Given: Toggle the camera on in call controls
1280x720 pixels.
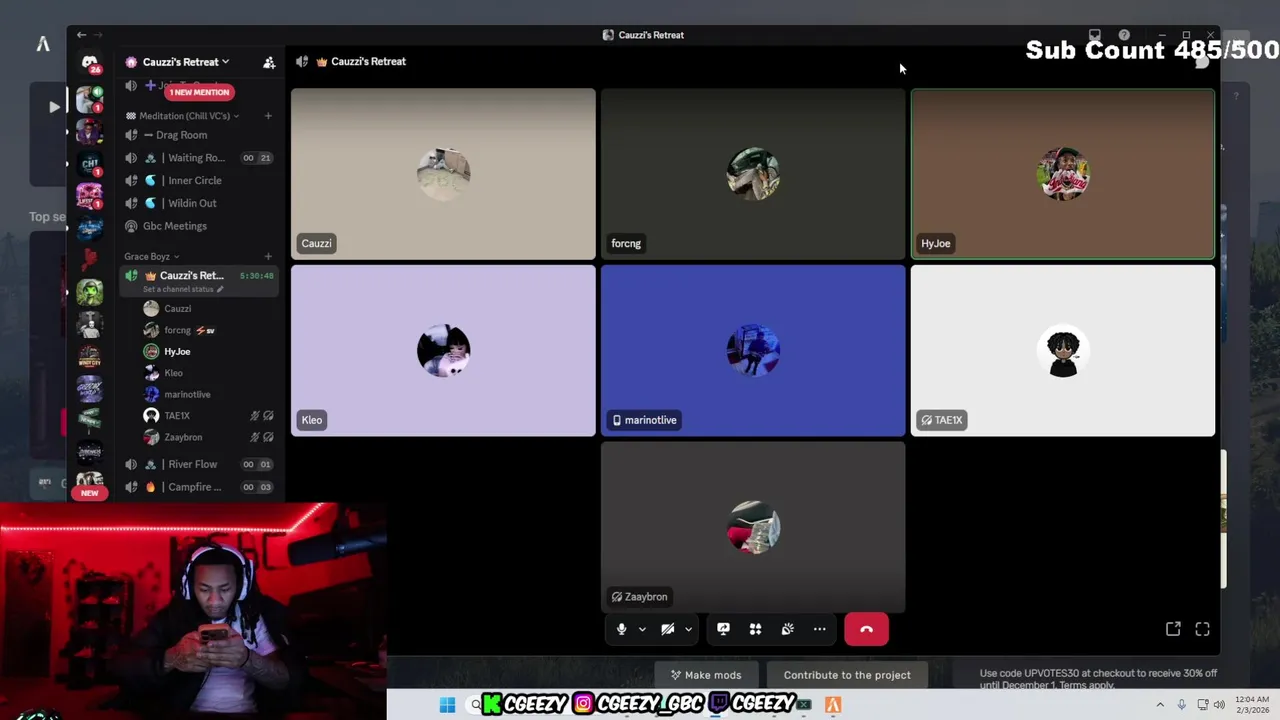Looking at the screenshot, I should (x=667, y=629).
